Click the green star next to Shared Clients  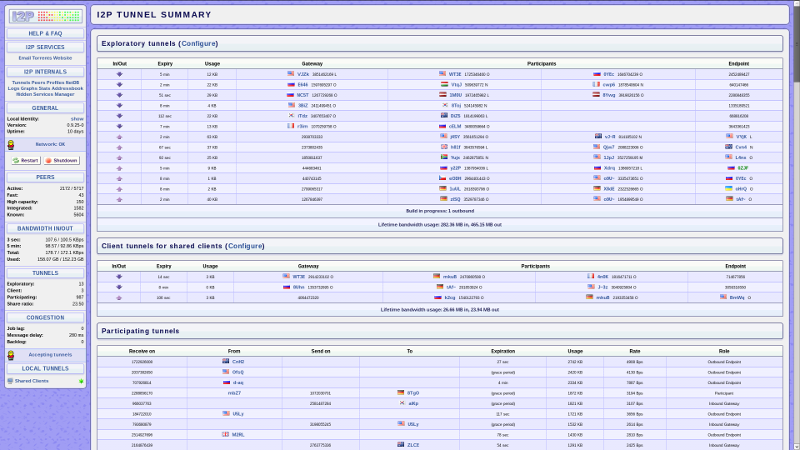[x=81, y=381]
